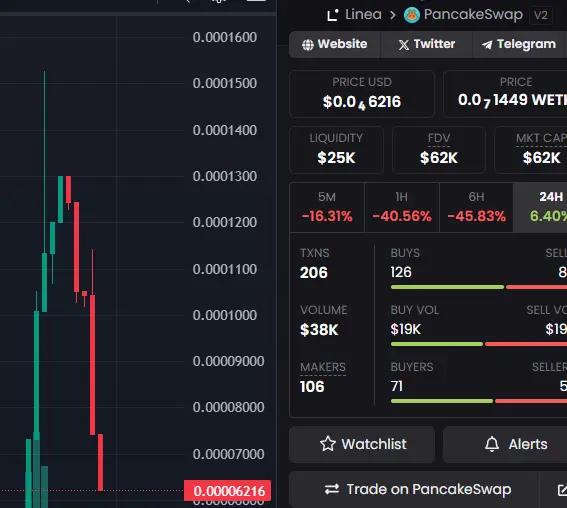Switch to the 24H timeframe tab
Viewport: 567px width, 508px height.
click(x=540, y=207)
